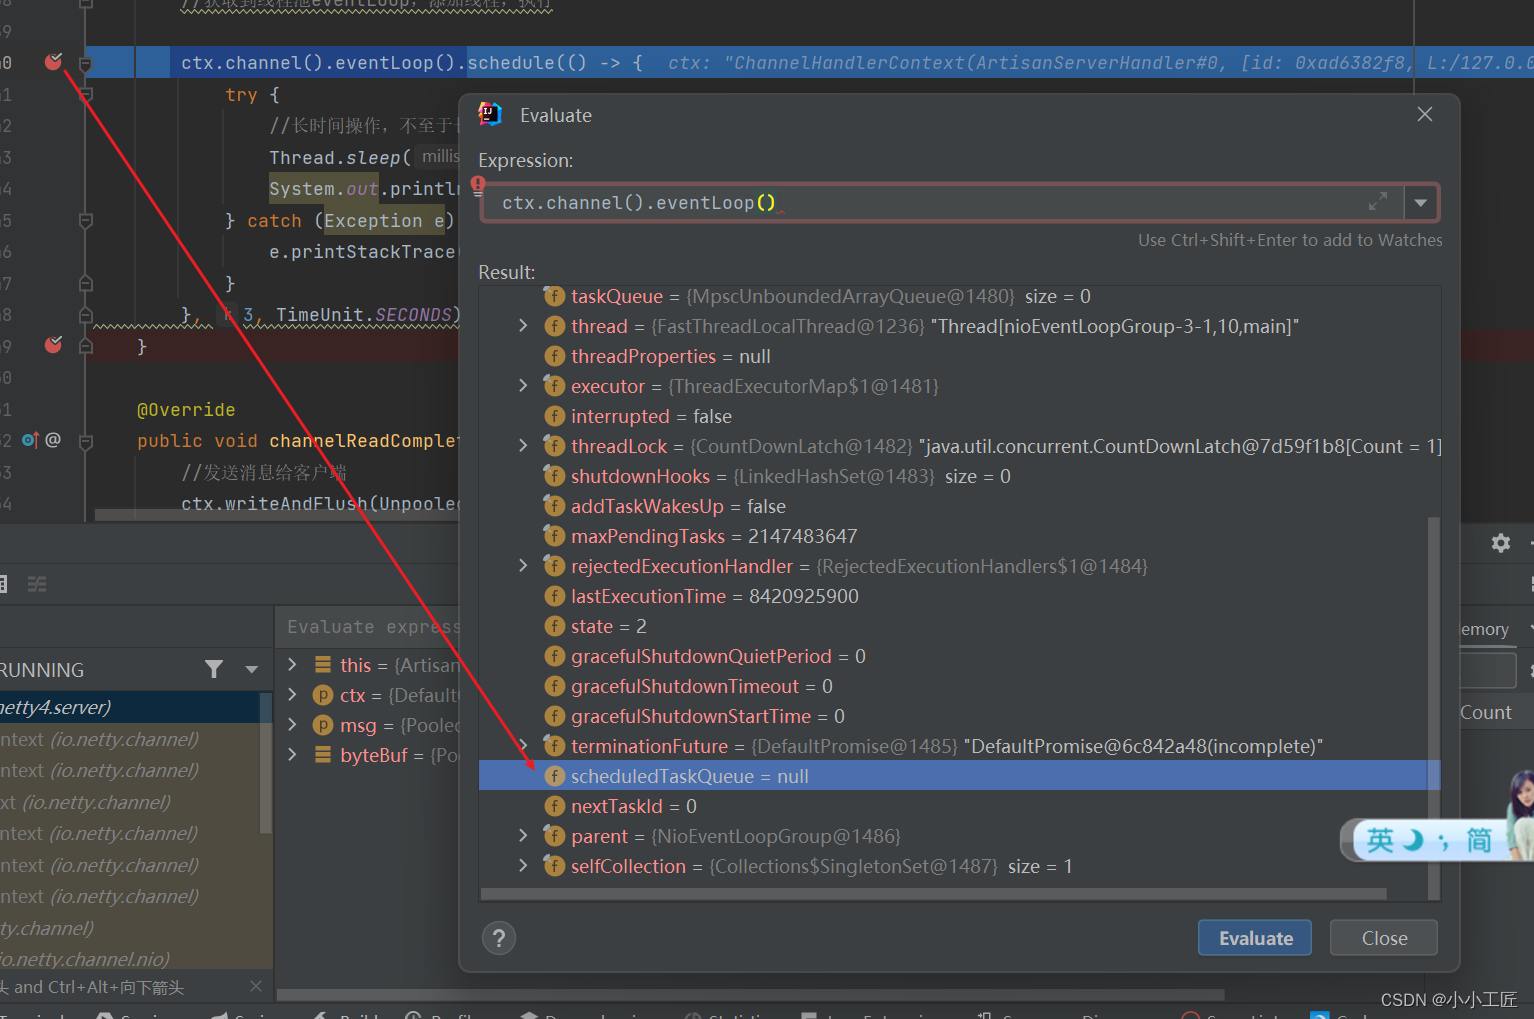
Task: Expand the threadLock field node
Action: coord(523,446)
